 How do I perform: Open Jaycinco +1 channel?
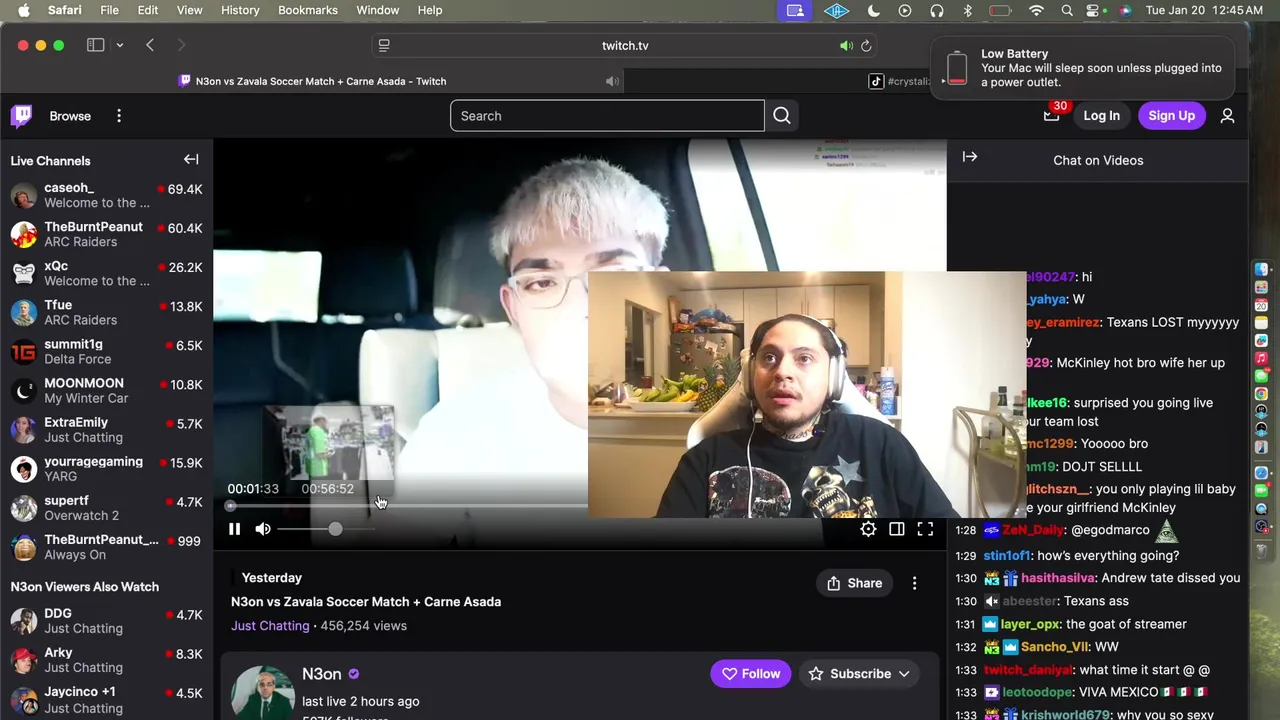point(106,699)
